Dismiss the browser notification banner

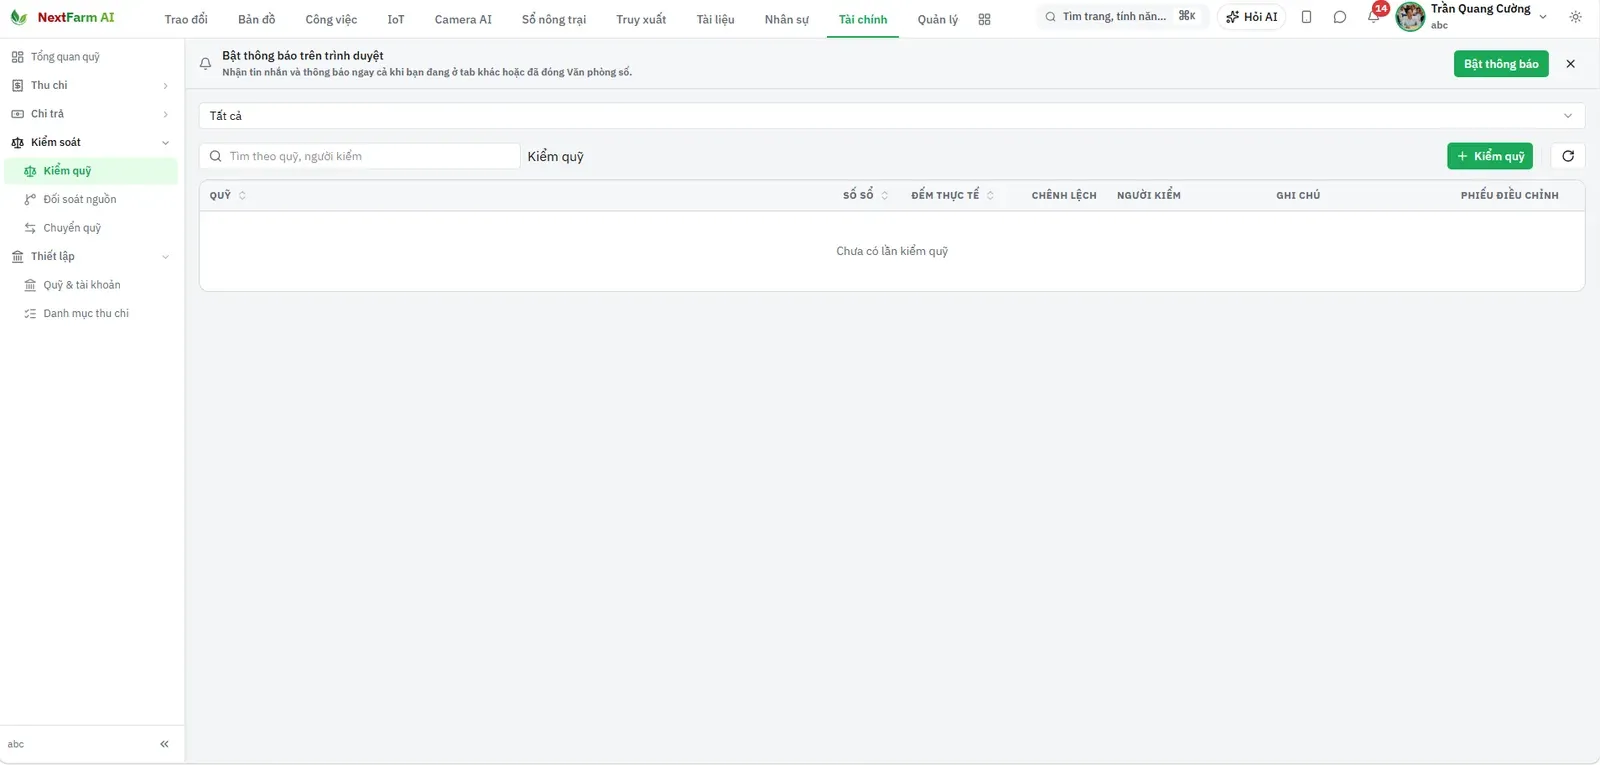tap(1570, 64)
